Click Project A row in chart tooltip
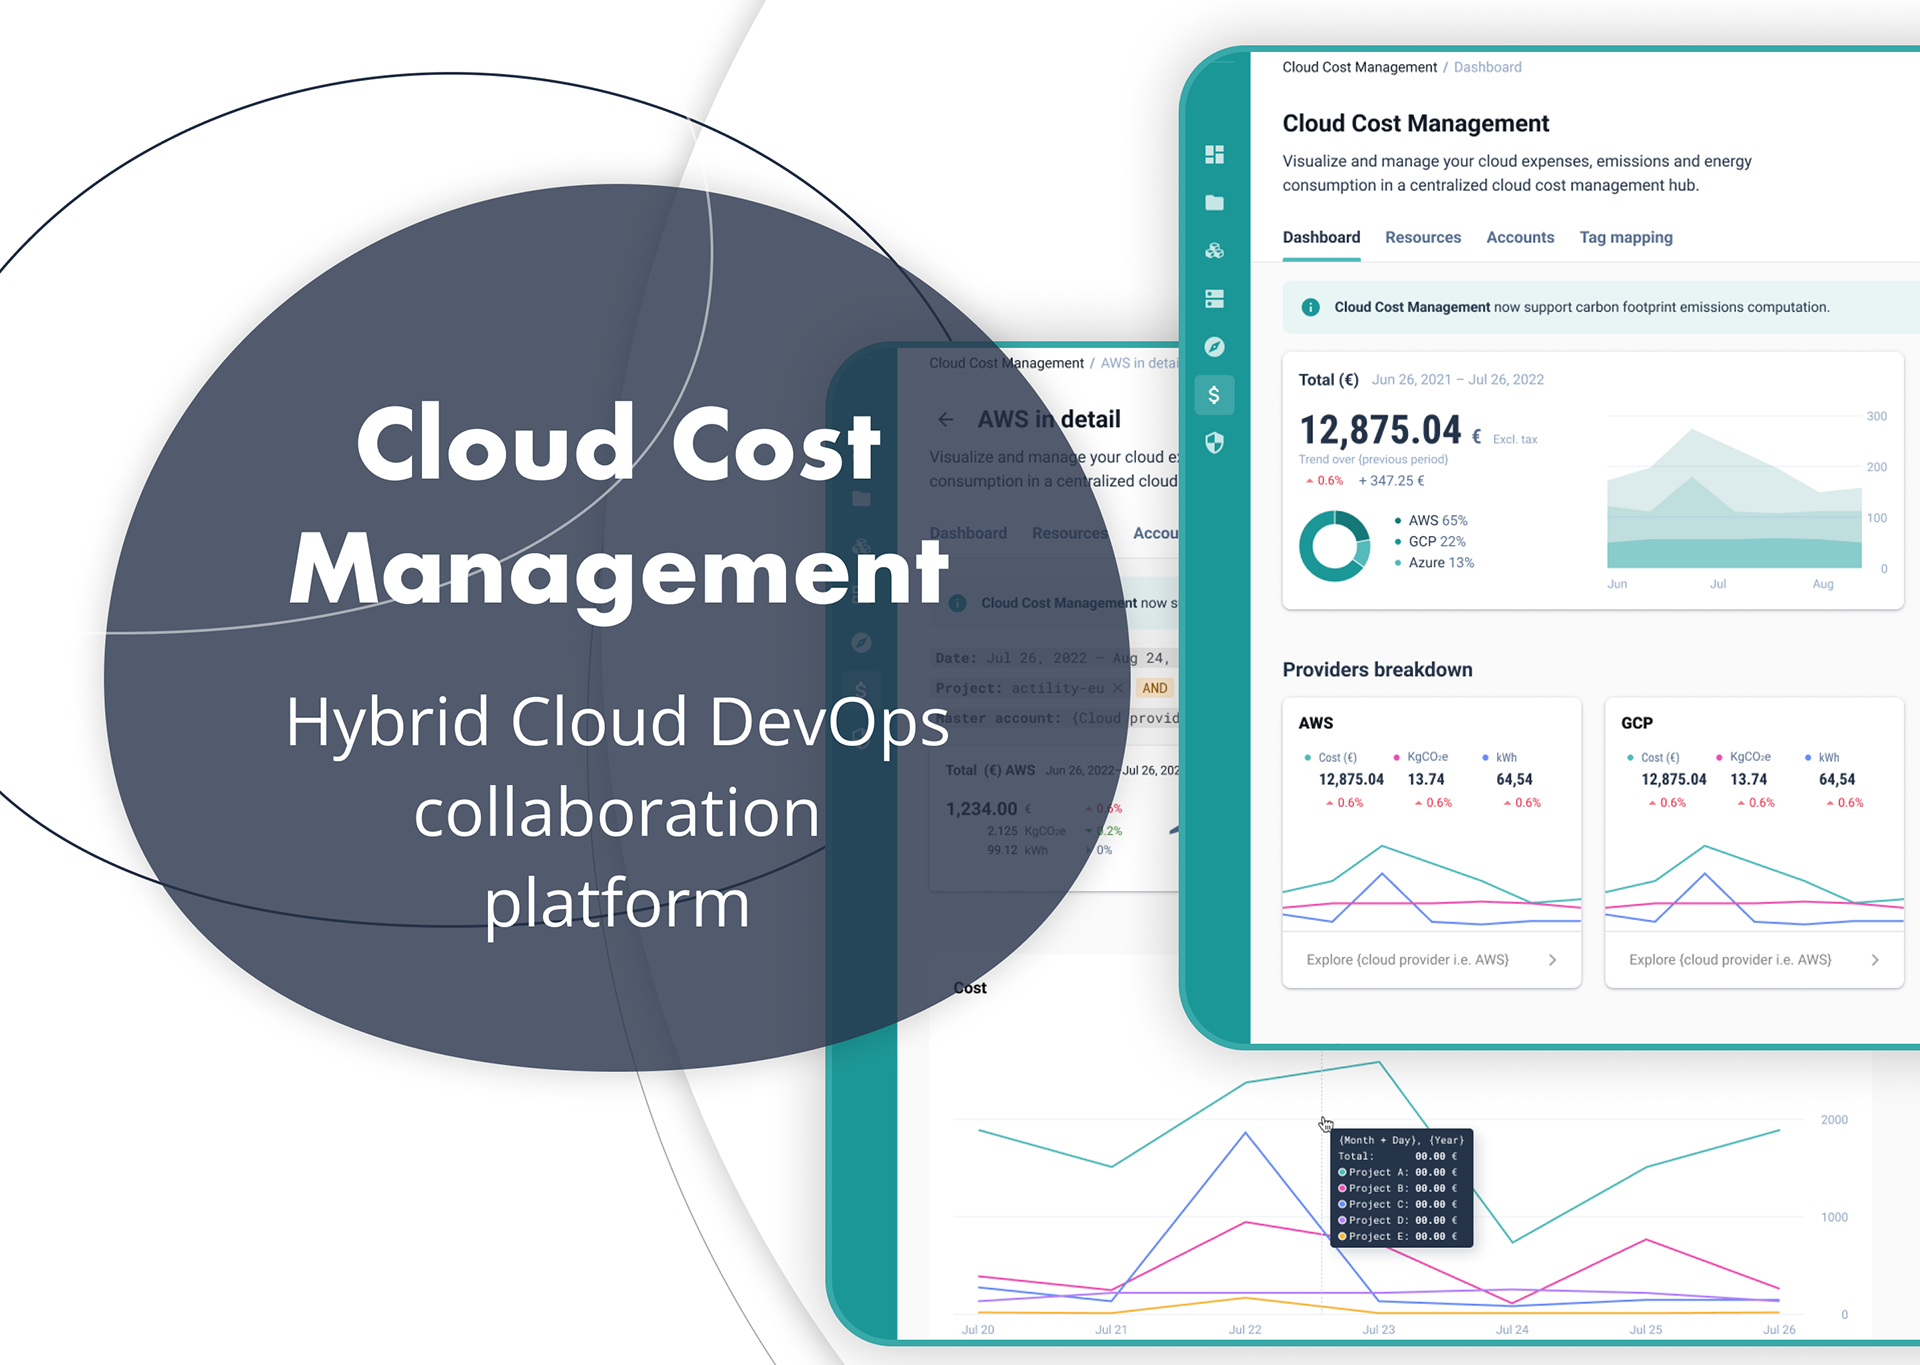1920x1365 pixels. [x=1398, y=1172]
